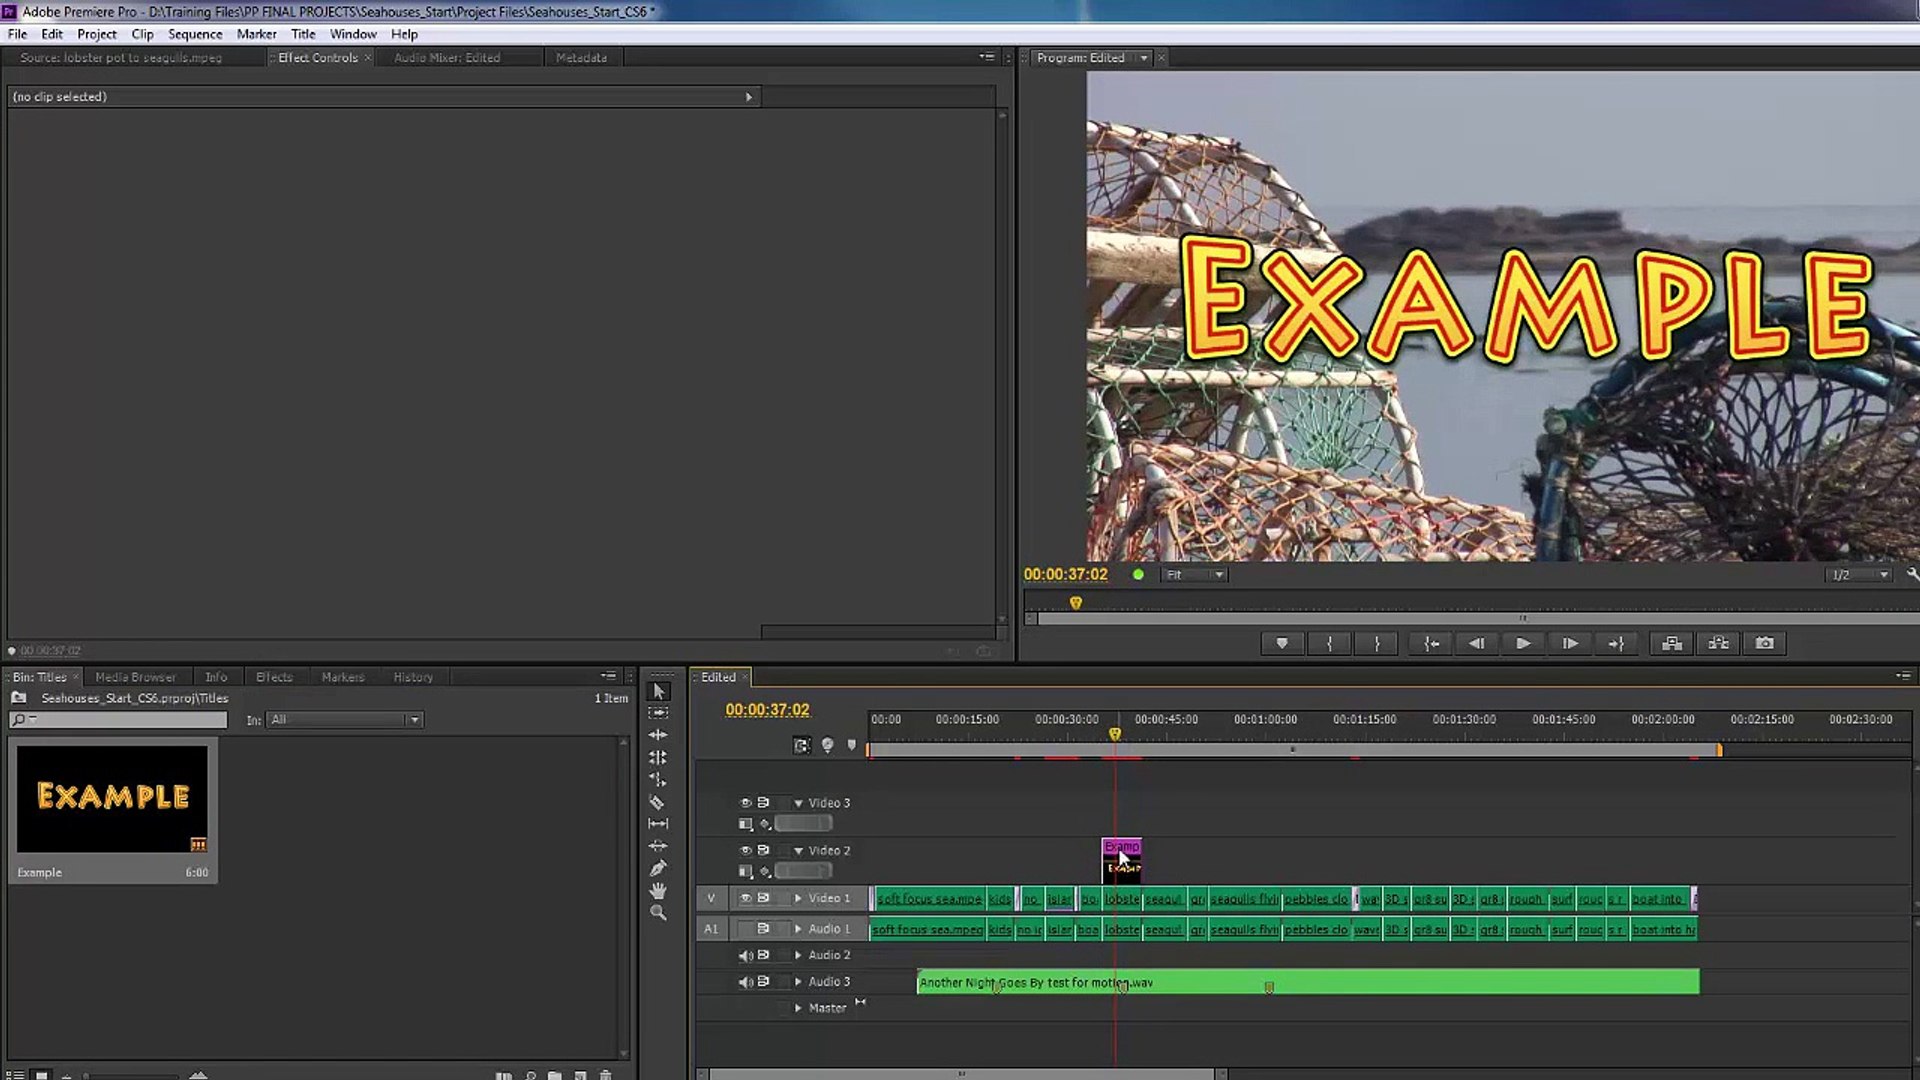This screenshot has height=1080, width=1920.
Task: Expand the Master track in the timeline
Action: pyautogui.click(x=797, y=1008)
